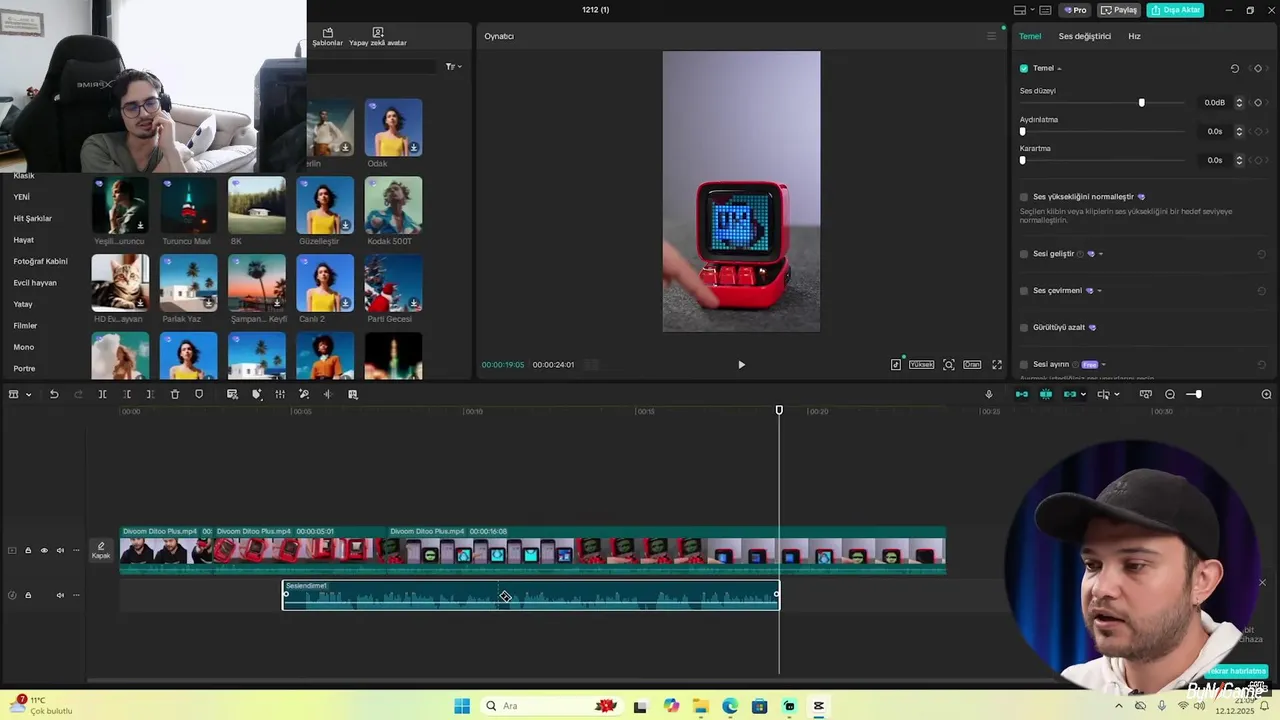Expand the Sesi geliştir options arrow
Viewport: 1280px width, 720px height.
pyautogui.click(x=1101, y=254)
